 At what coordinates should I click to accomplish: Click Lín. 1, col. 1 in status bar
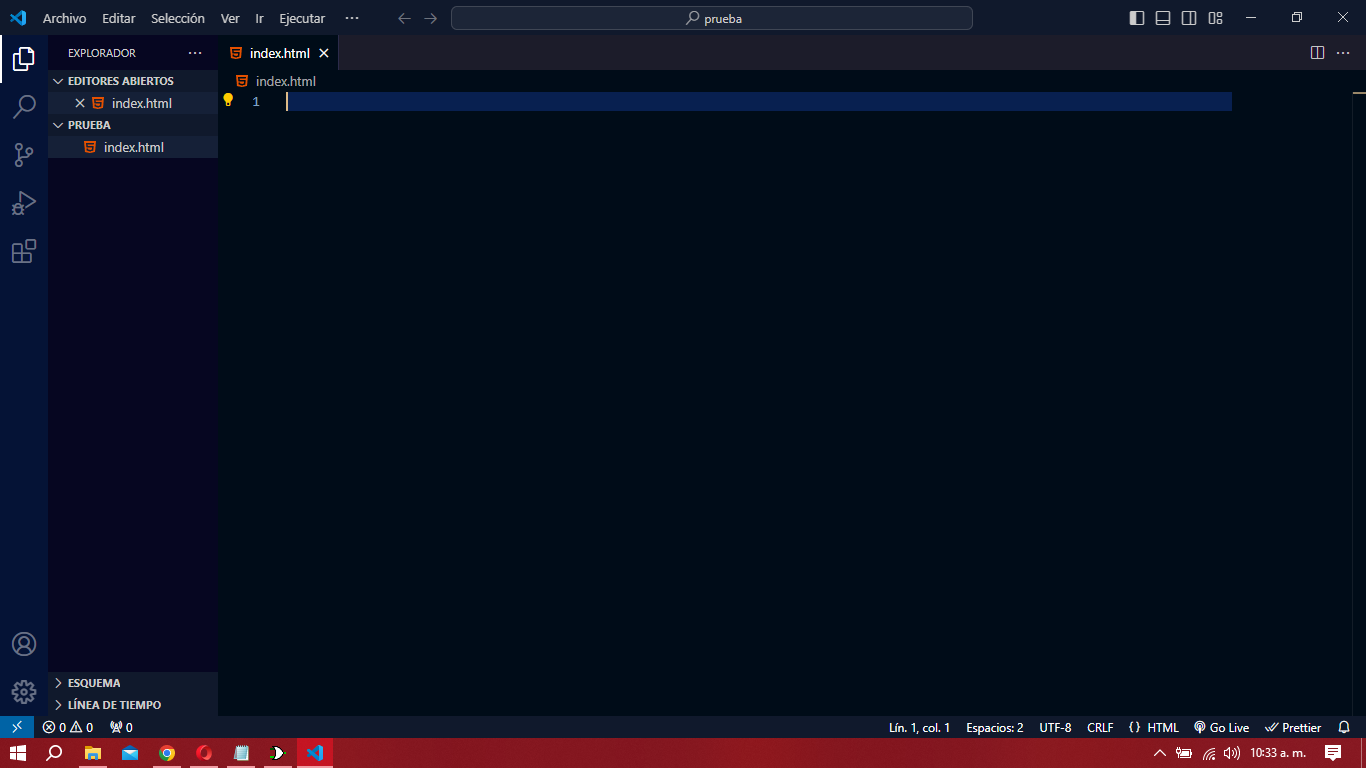(919, 727)
